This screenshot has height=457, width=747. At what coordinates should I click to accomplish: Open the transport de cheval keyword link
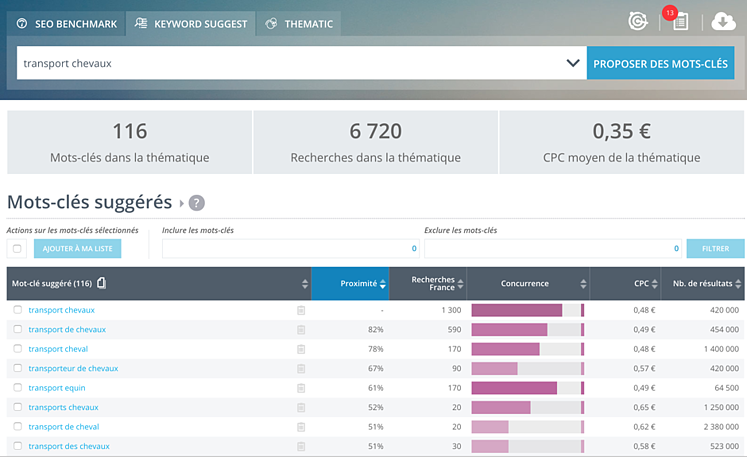coord(64,427)
